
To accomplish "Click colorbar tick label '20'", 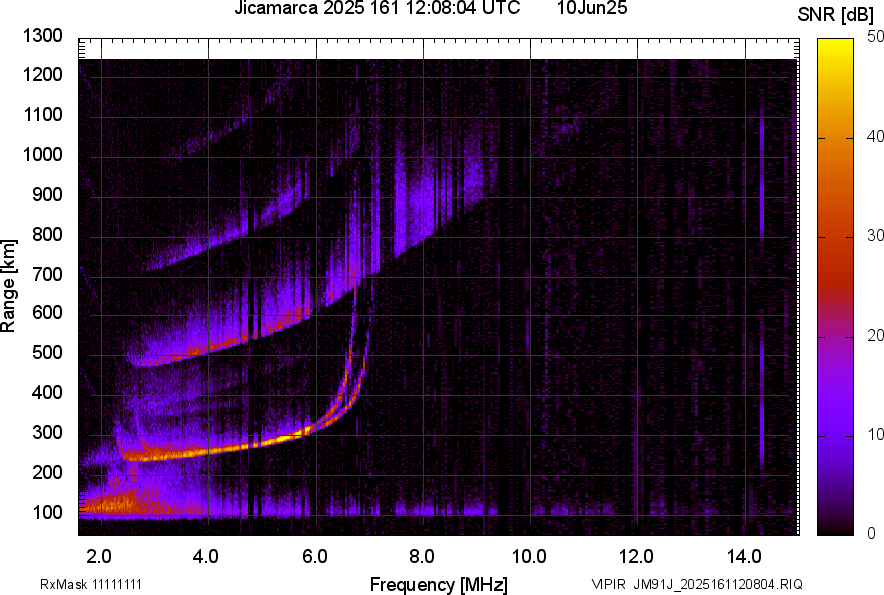I will (876, 336).
